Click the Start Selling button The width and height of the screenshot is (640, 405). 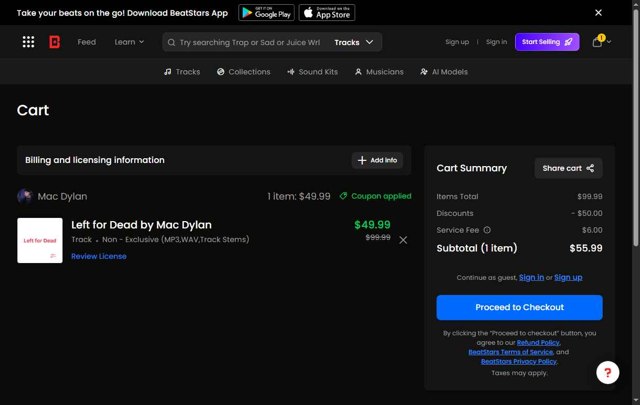click(547, 42)
